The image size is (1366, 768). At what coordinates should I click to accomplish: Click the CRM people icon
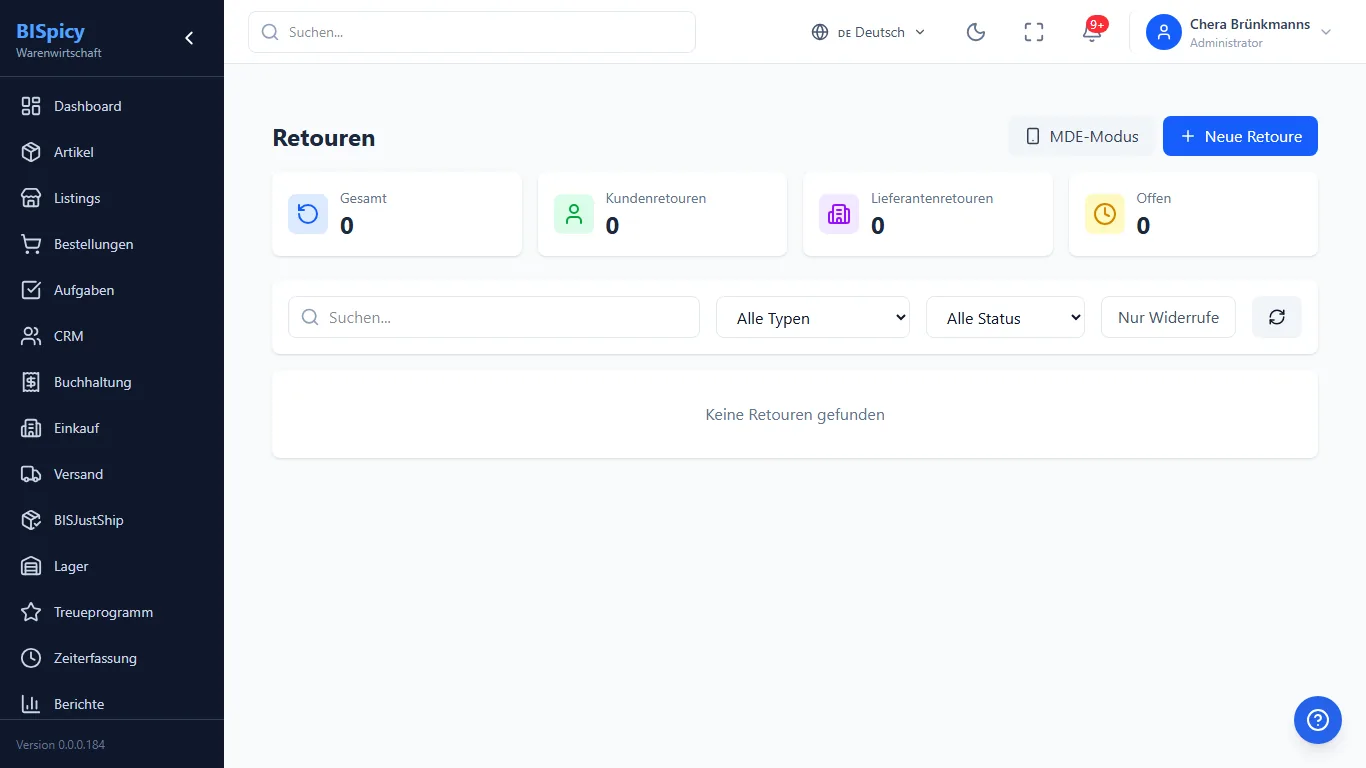pos(31,336)
